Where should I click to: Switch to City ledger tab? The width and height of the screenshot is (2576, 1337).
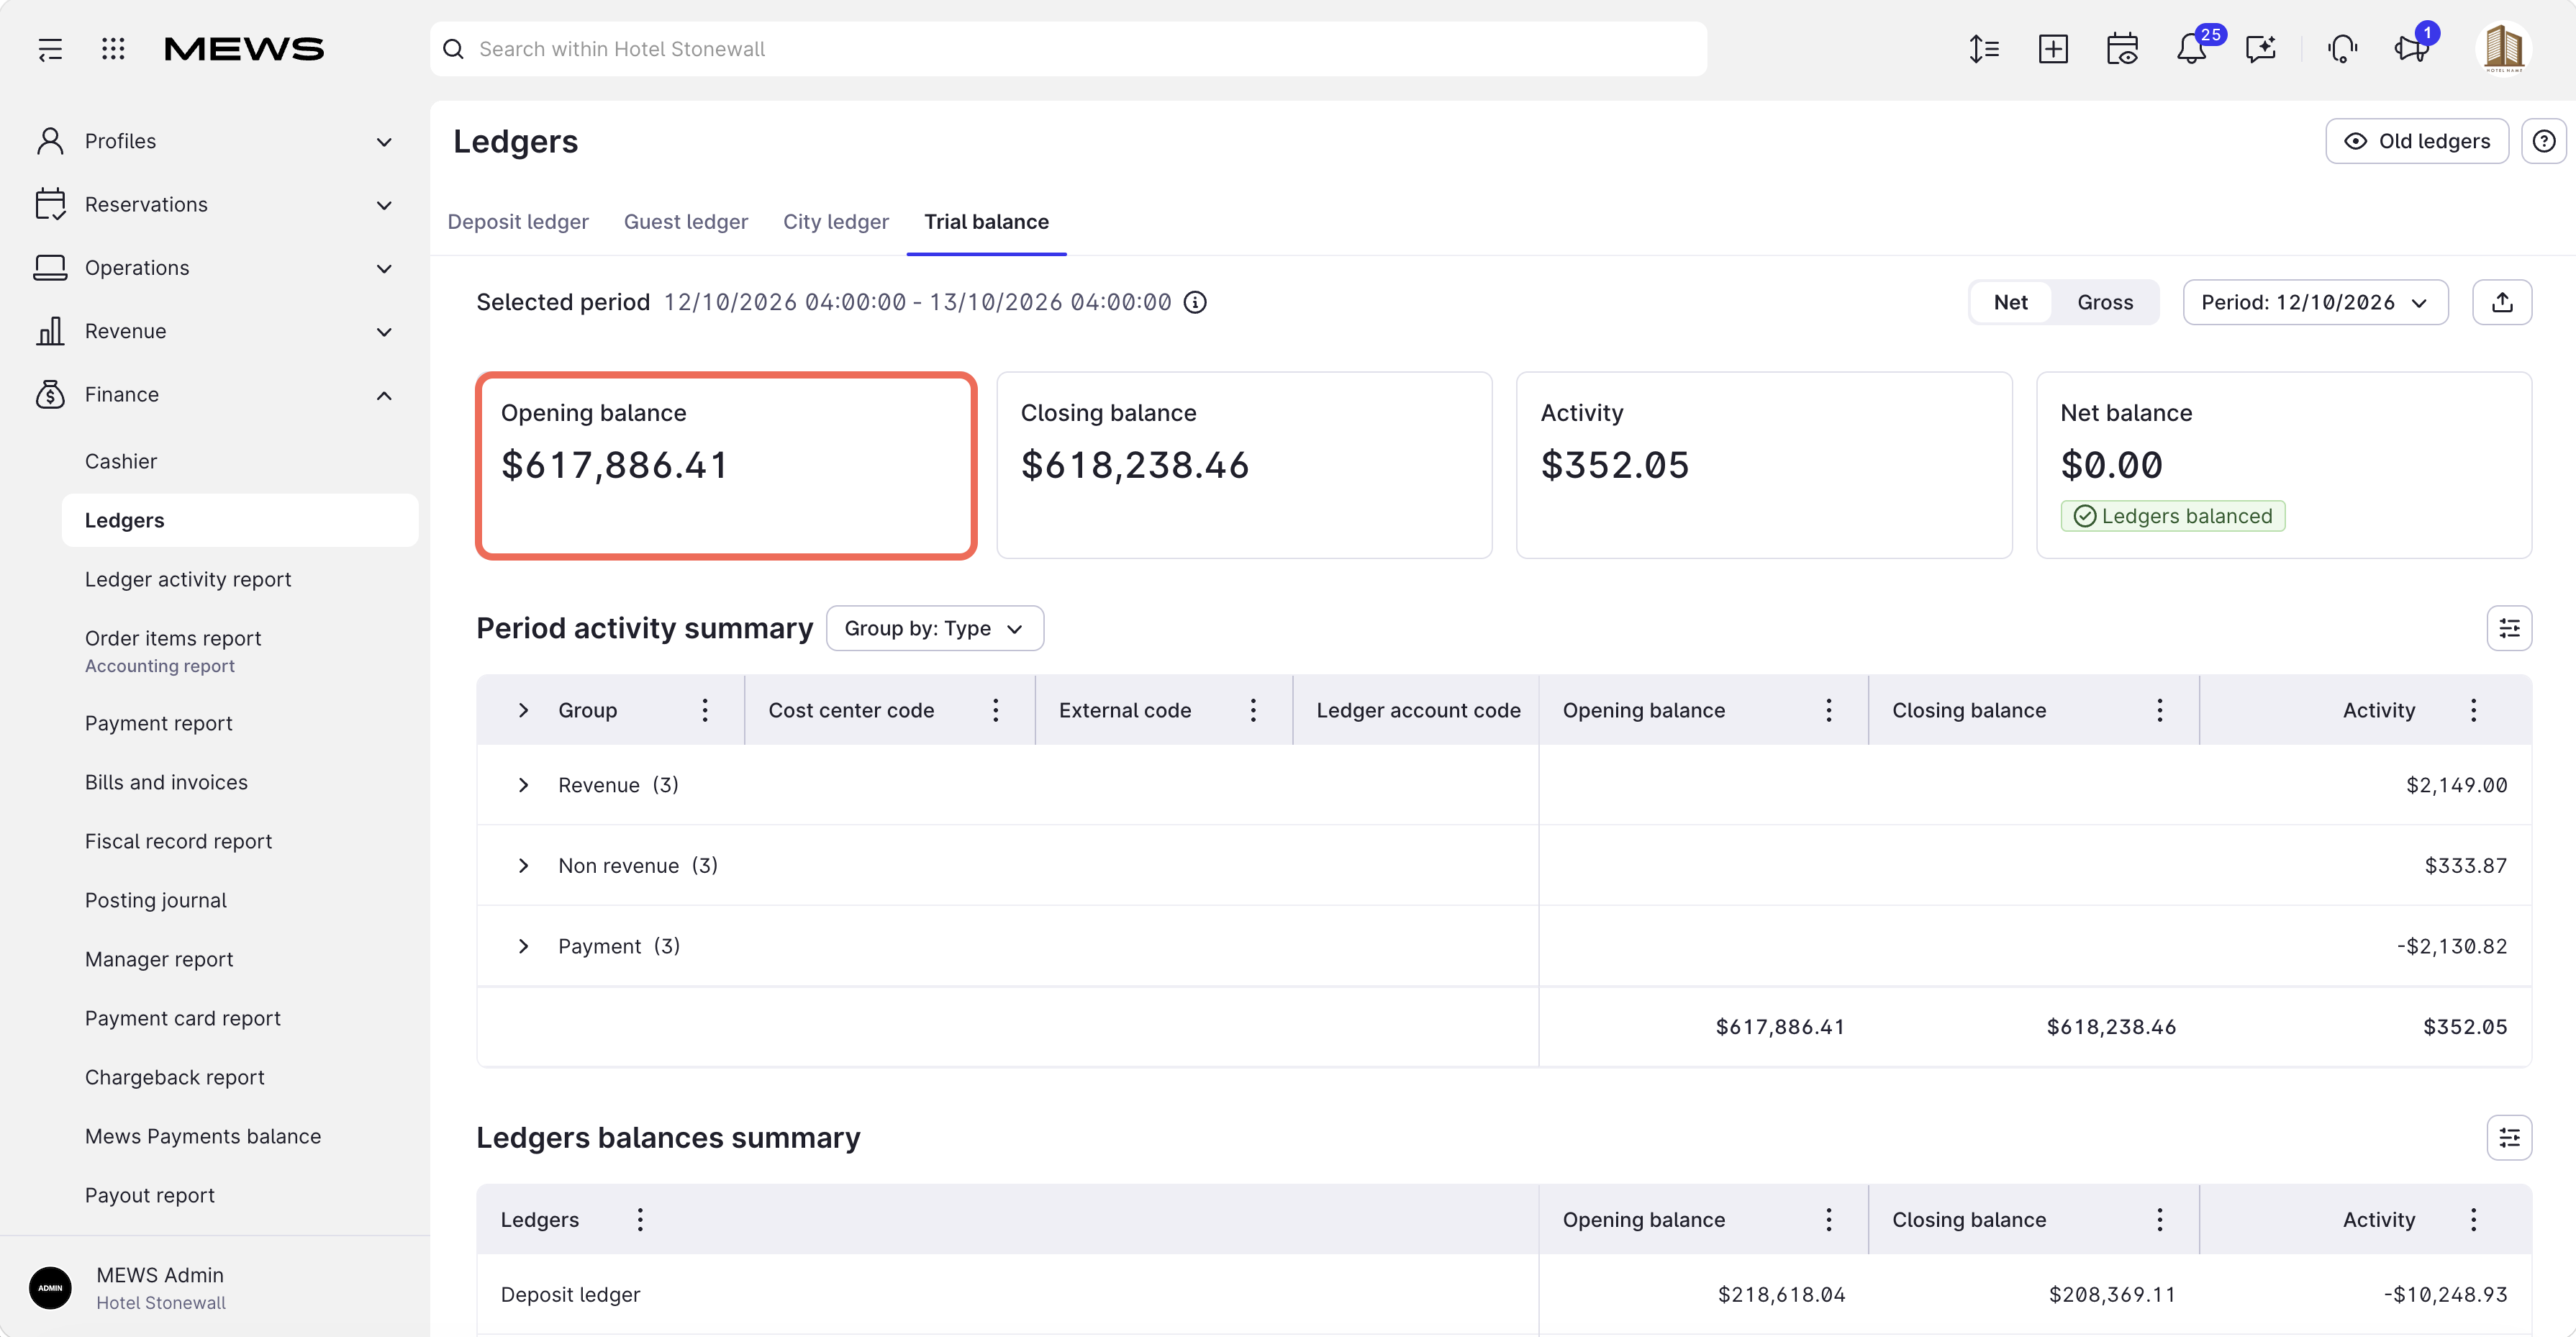coord(836,222)
